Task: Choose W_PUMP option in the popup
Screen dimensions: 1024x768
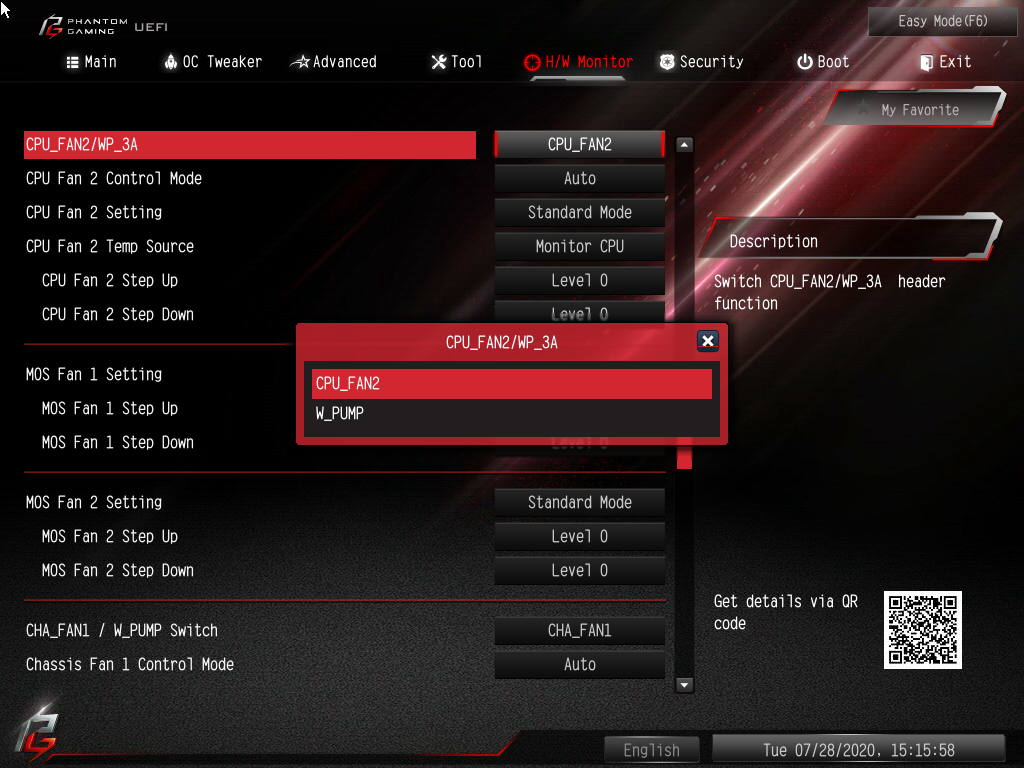Action: (x=512, y=413)
